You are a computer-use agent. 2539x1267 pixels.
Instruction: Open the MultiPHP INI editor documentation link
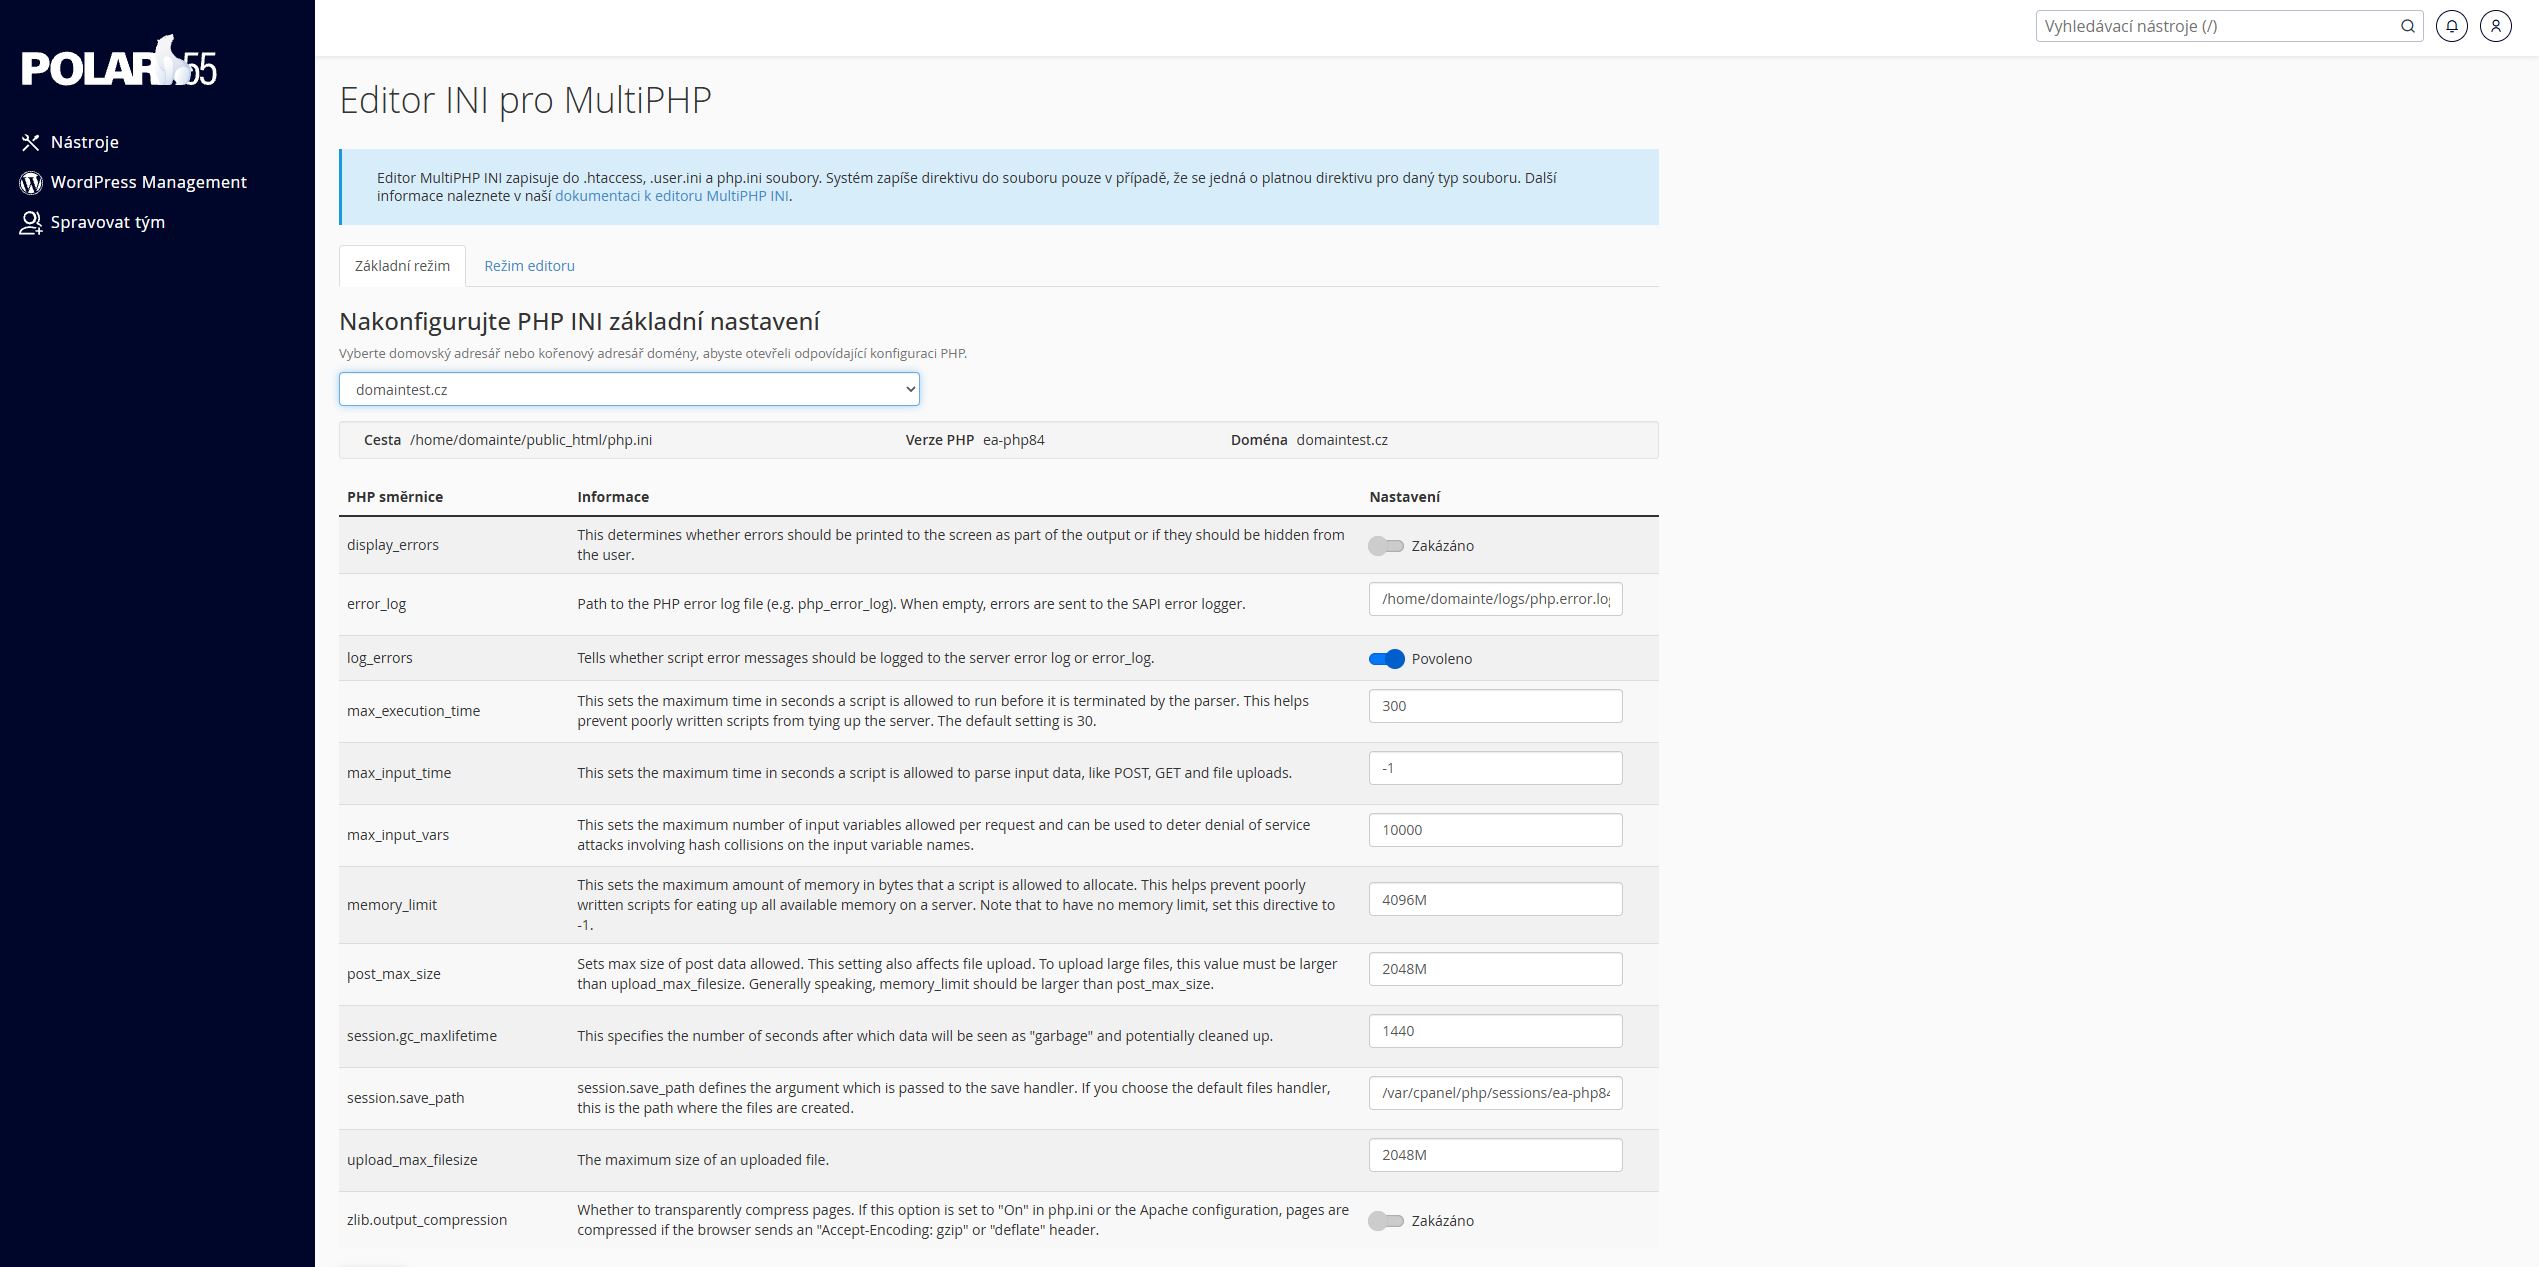pyautogui.click(x=671, y=196)
